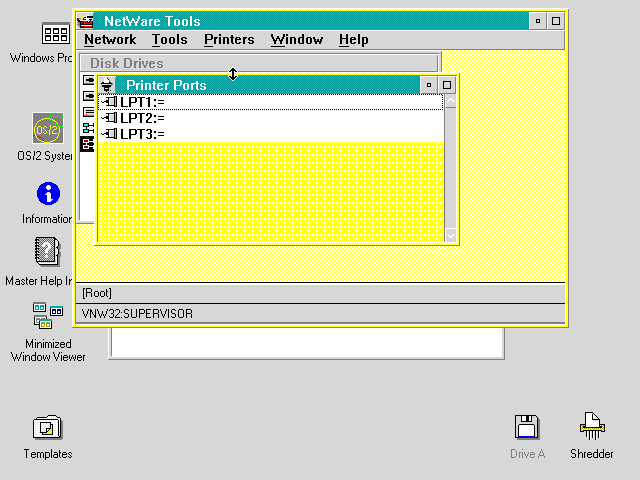Click the cyan network tree icon in Disk Drives
Viewport: 640px width, 480px height.
tap(88, 128)
